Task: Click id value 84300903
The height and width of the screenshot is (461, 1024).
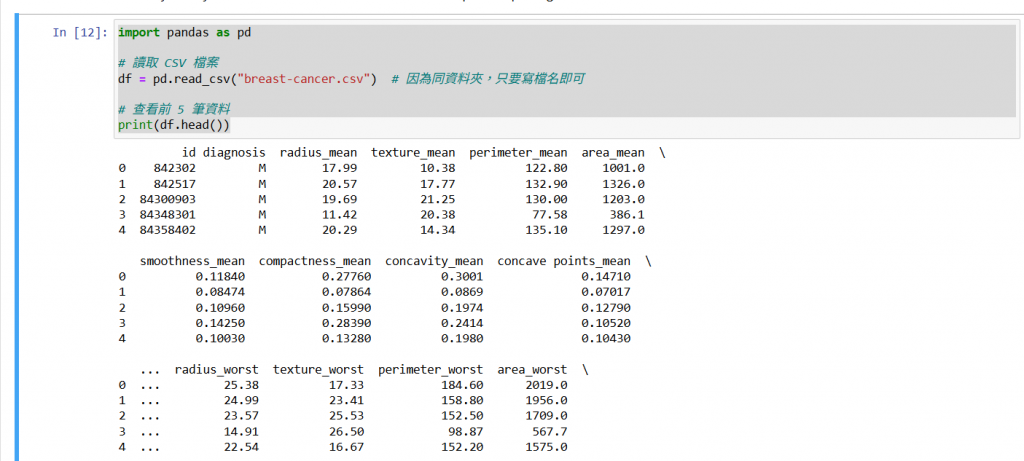Action: (167, 199)
